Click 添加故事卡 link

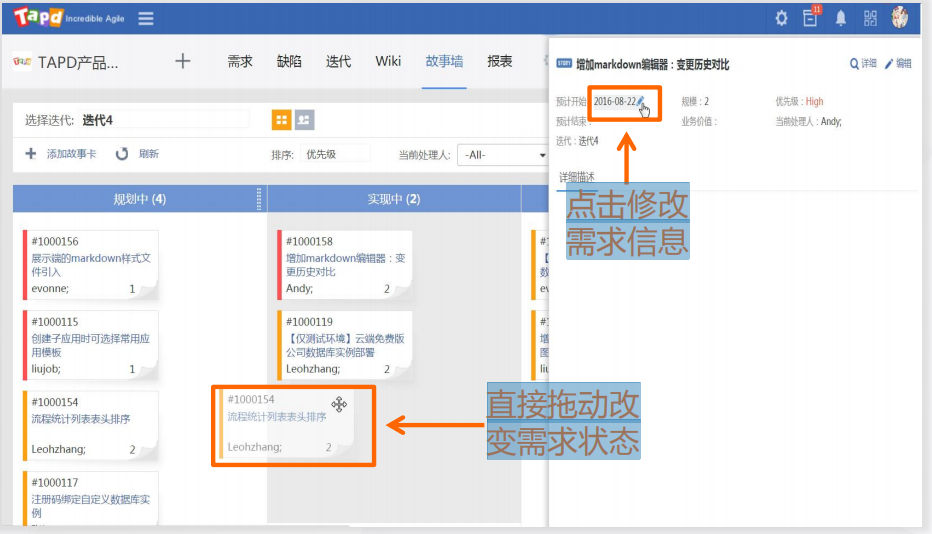[71, 154]
